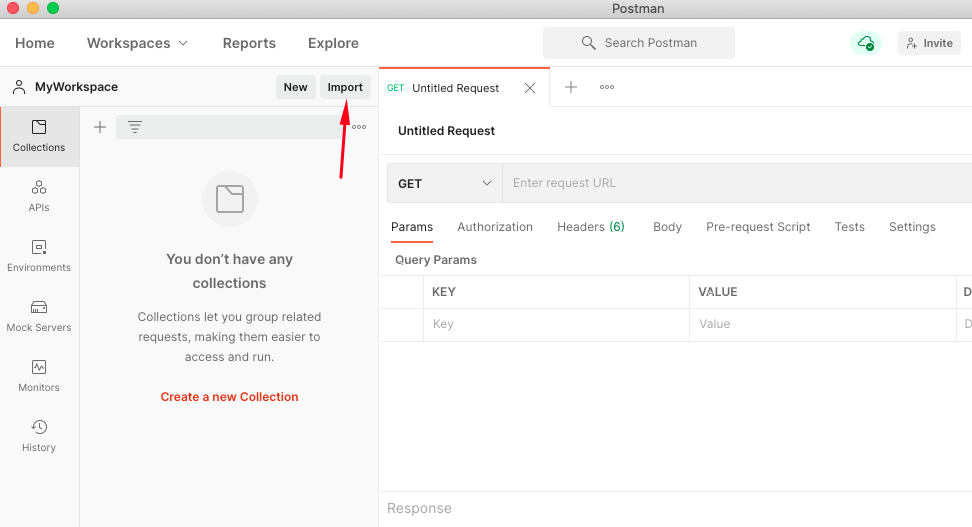The width and height of the screenshot is (972, 527).
Task: Switch to the Authorization tab
Action: click(495, 227)
